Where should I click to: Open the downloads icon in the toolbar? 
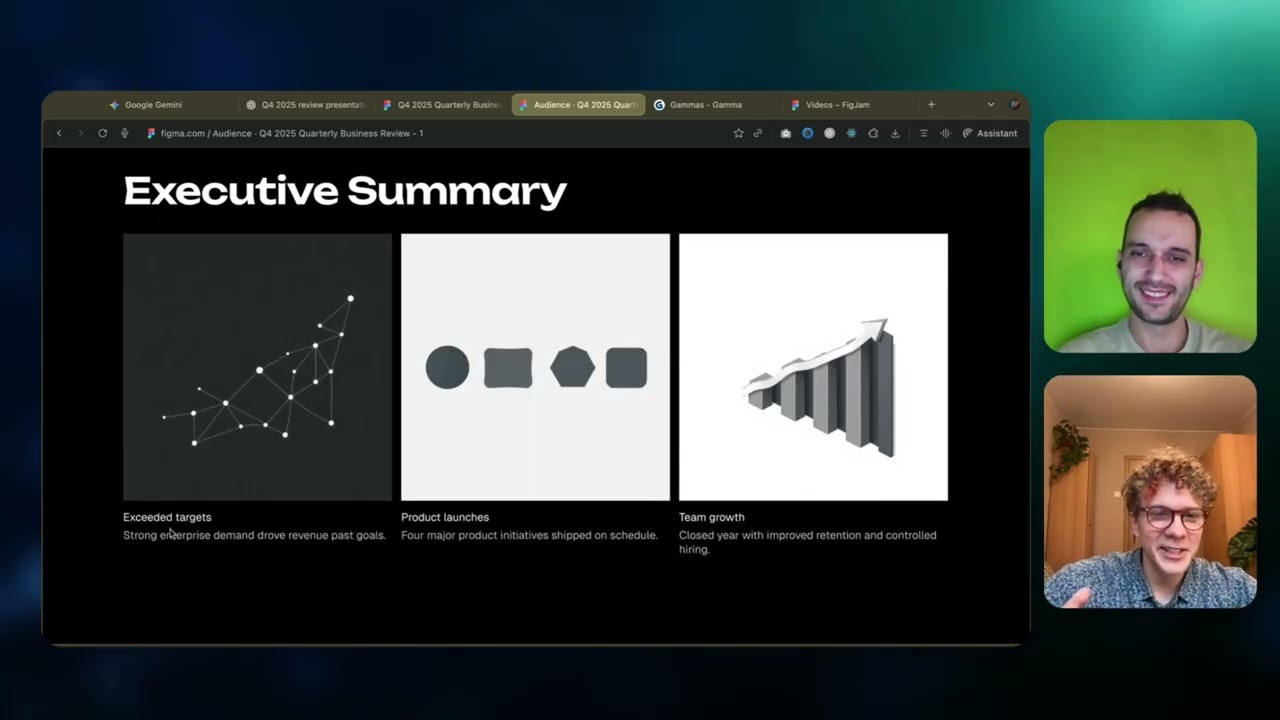895,133
